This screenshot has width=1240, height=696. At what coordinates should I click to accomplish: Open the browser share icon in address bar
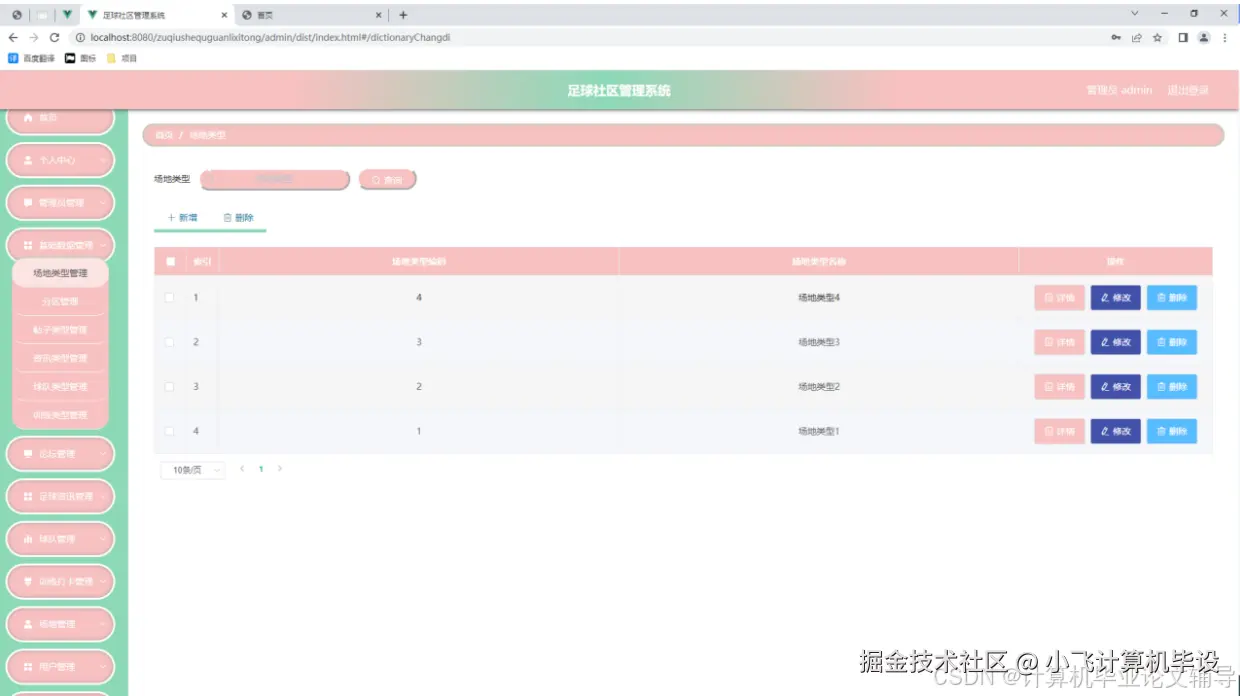[x=1137, y=37]
